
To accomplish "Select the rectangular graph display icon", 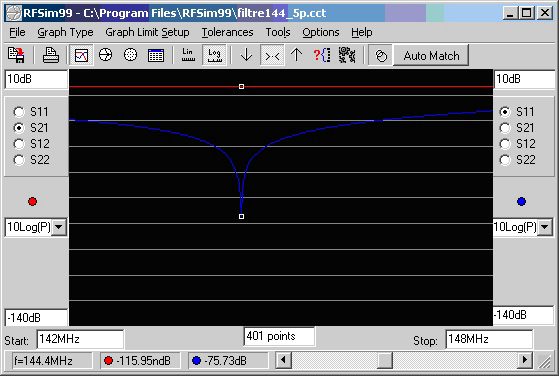I will pos(81,55).
